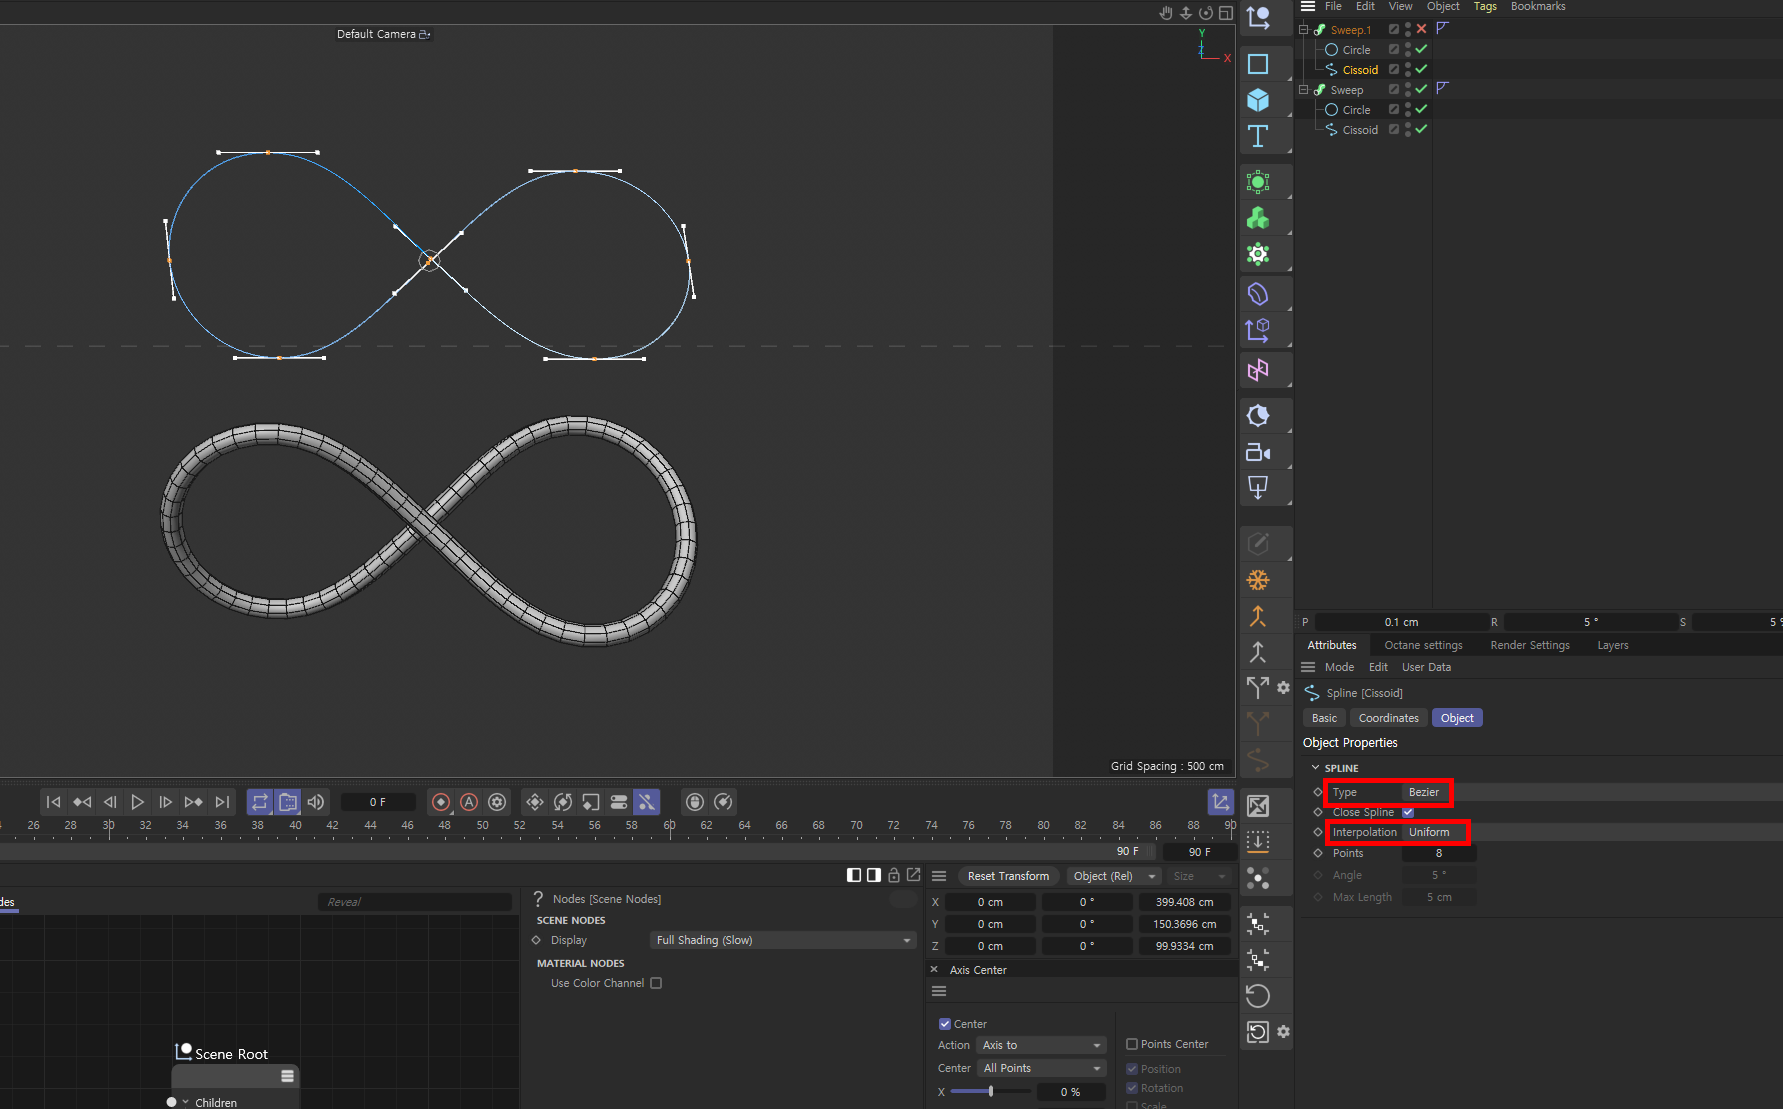Open Display Full Shading (Slow) dropdown
Viewport: 1783px width, 1109px height.
[x=783, y=940]
